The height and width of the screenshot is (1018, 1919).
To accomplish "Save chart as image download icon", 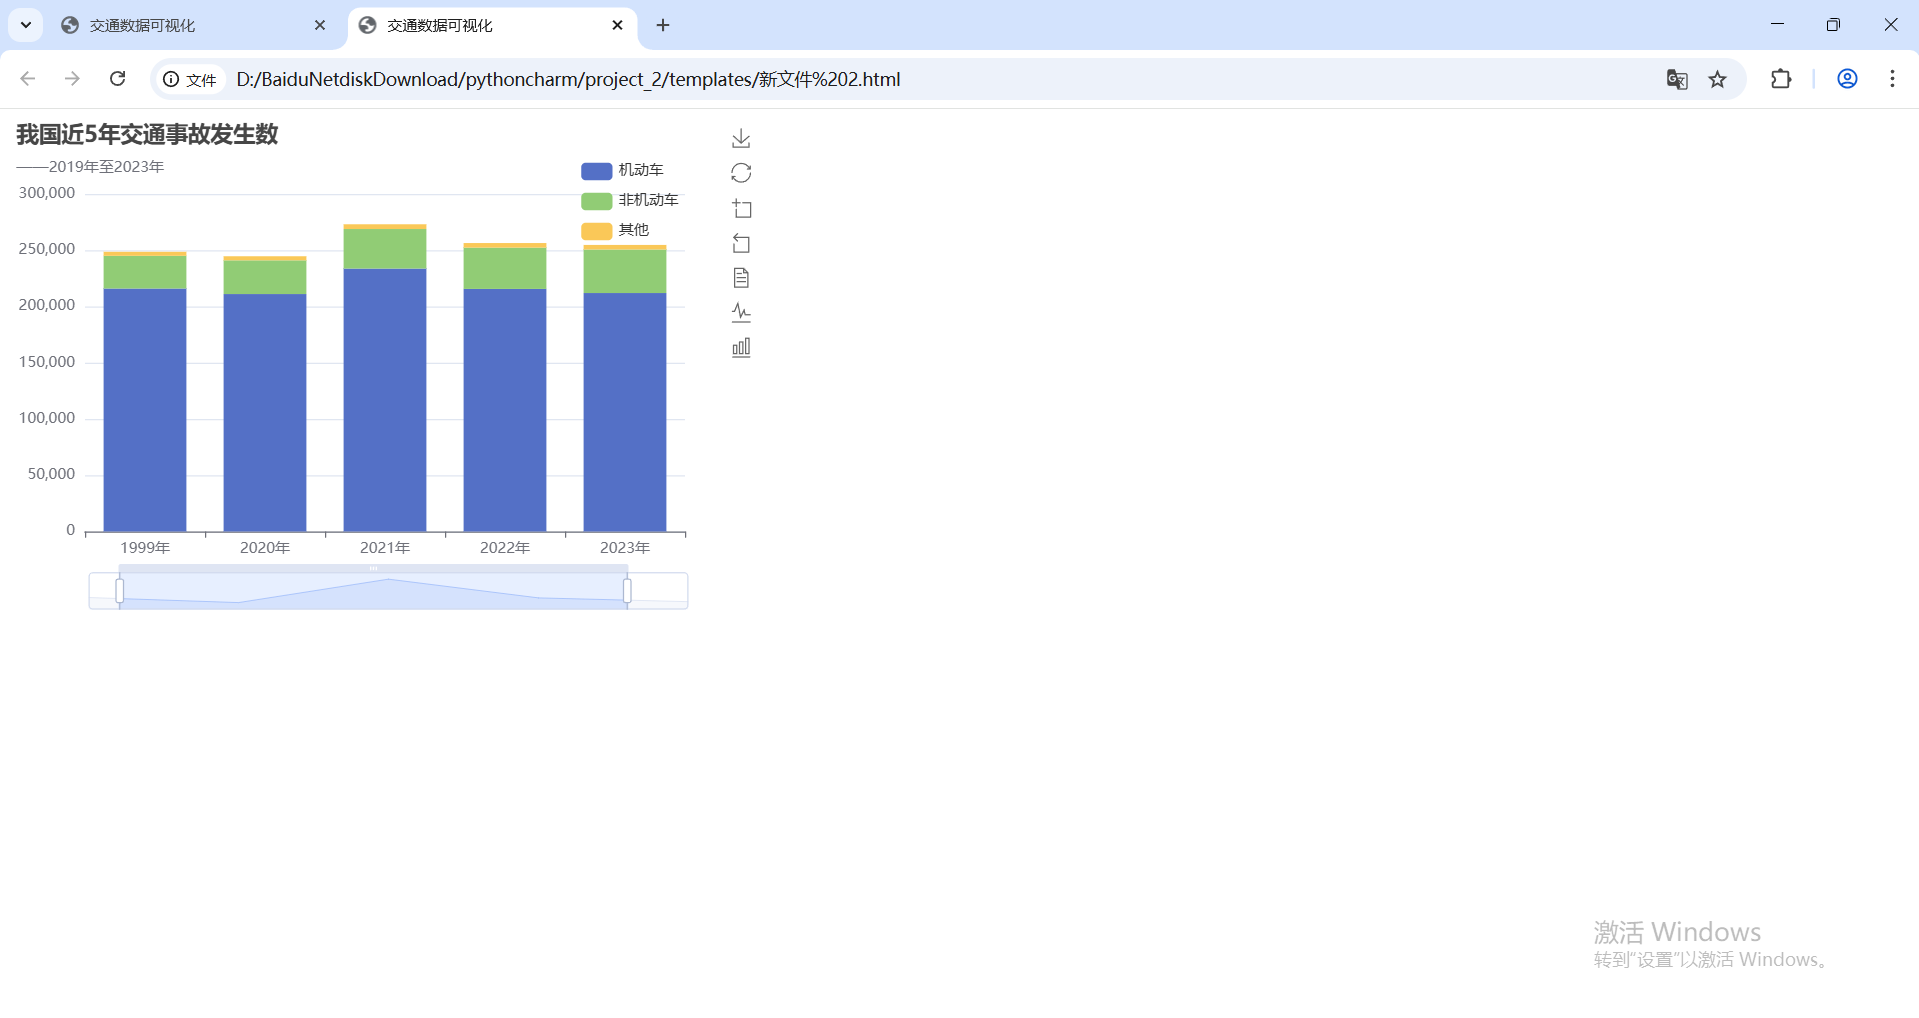I will 741,138.
